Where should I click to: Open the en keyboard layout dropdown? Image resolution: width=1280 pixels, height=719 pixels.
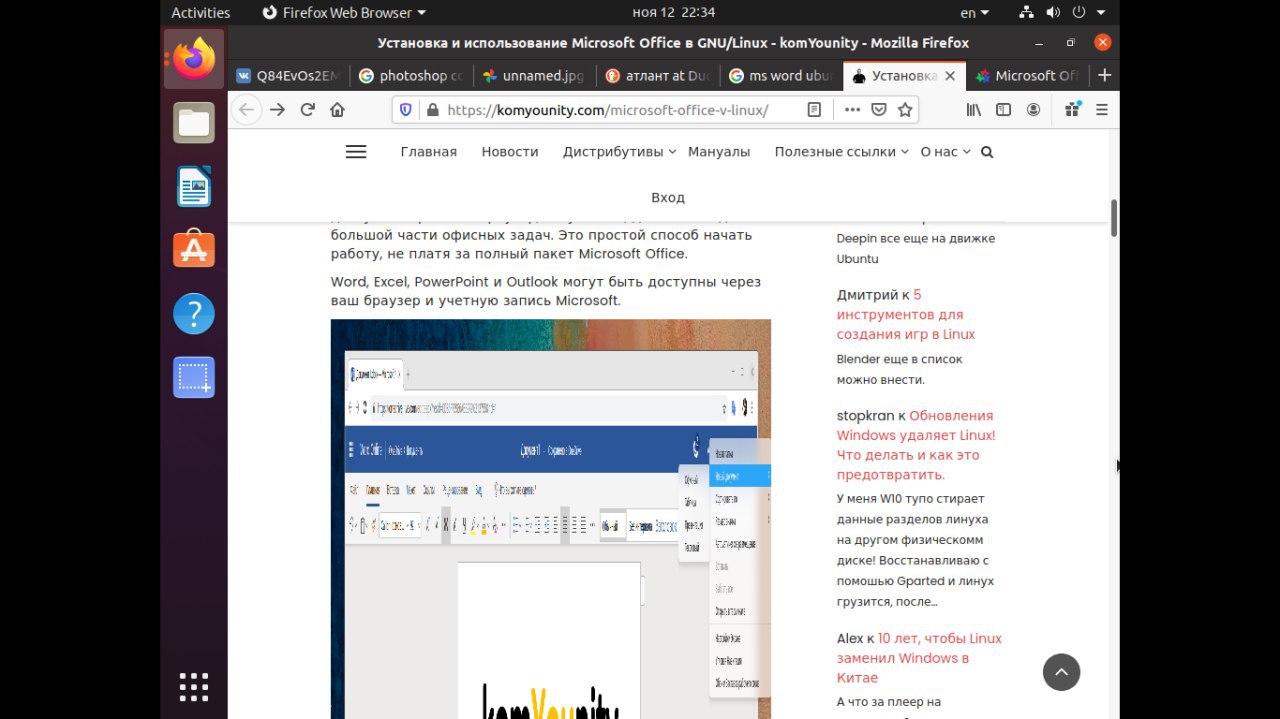point(974,13)
